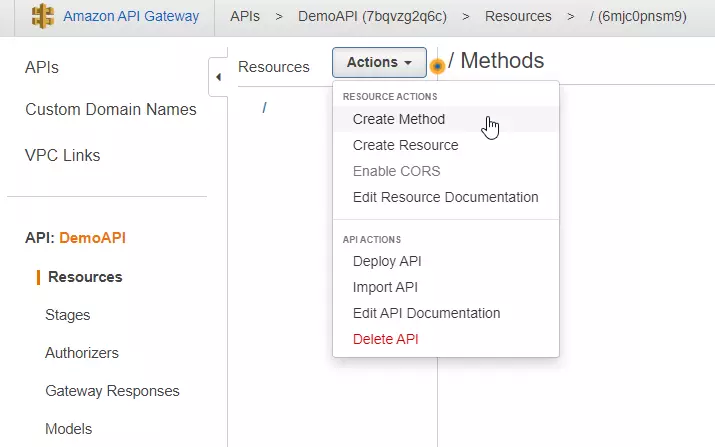Open APIs in the left sidebar

[x=42, y=68]
